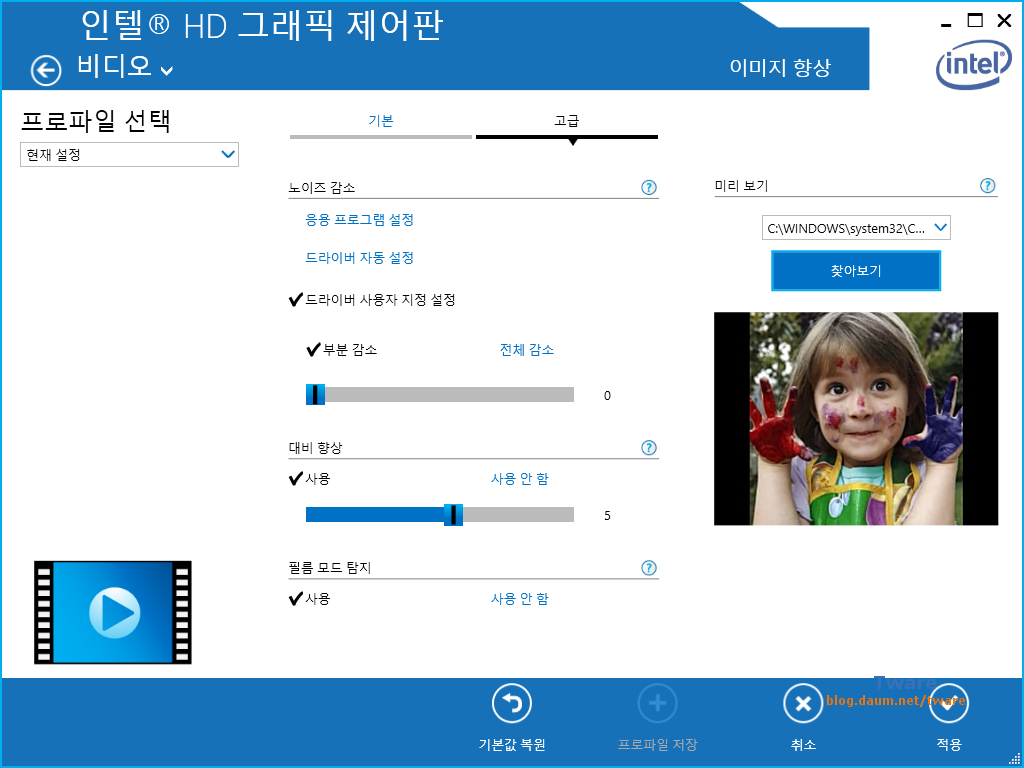This screenshot has width=1024, height=768.
Task: Click the 프로파일 저장 plus icon
Action: 657,703
